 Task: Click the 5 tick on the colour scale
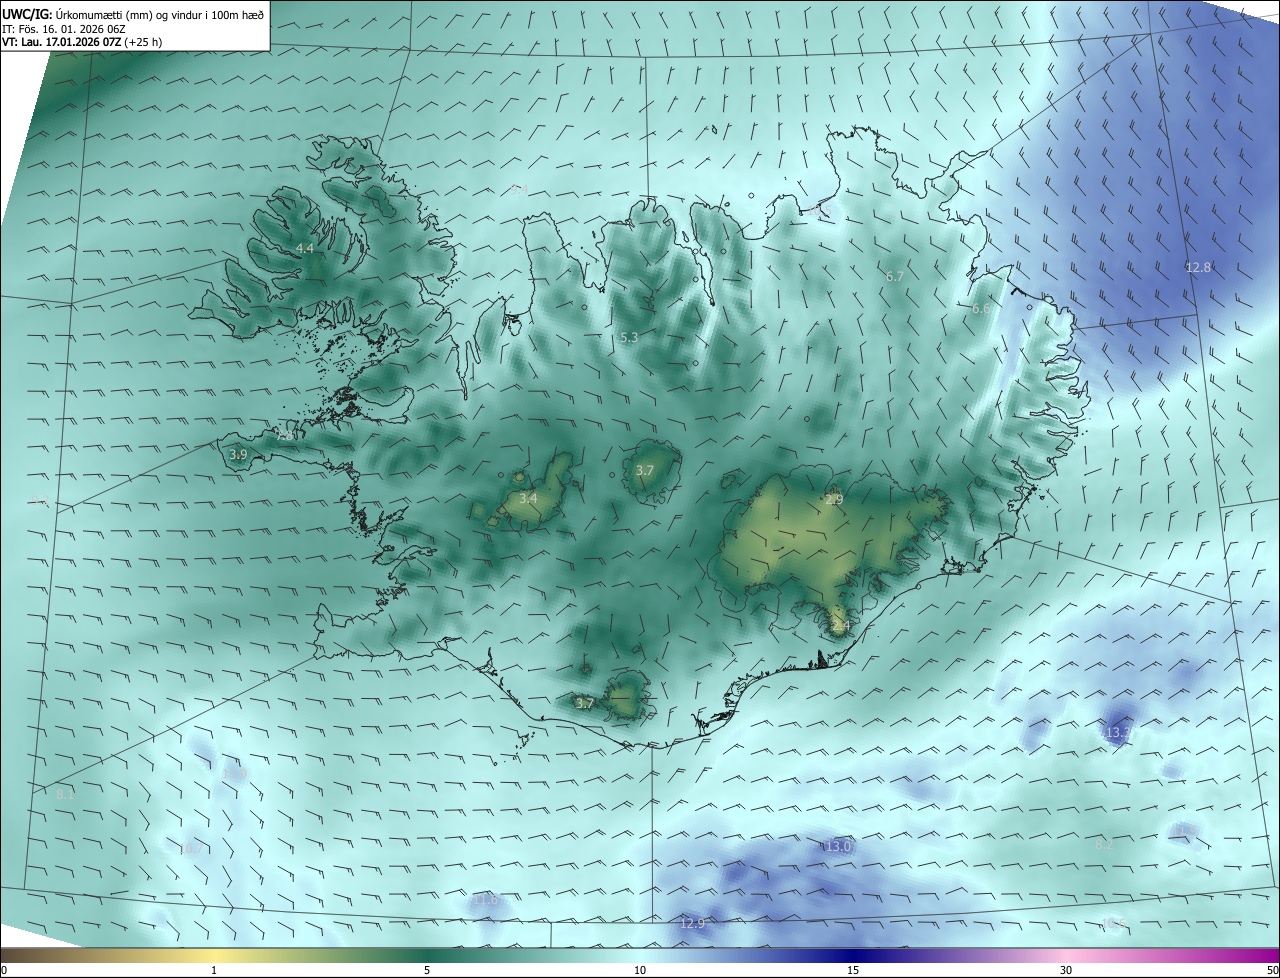[x=427, y=970]
